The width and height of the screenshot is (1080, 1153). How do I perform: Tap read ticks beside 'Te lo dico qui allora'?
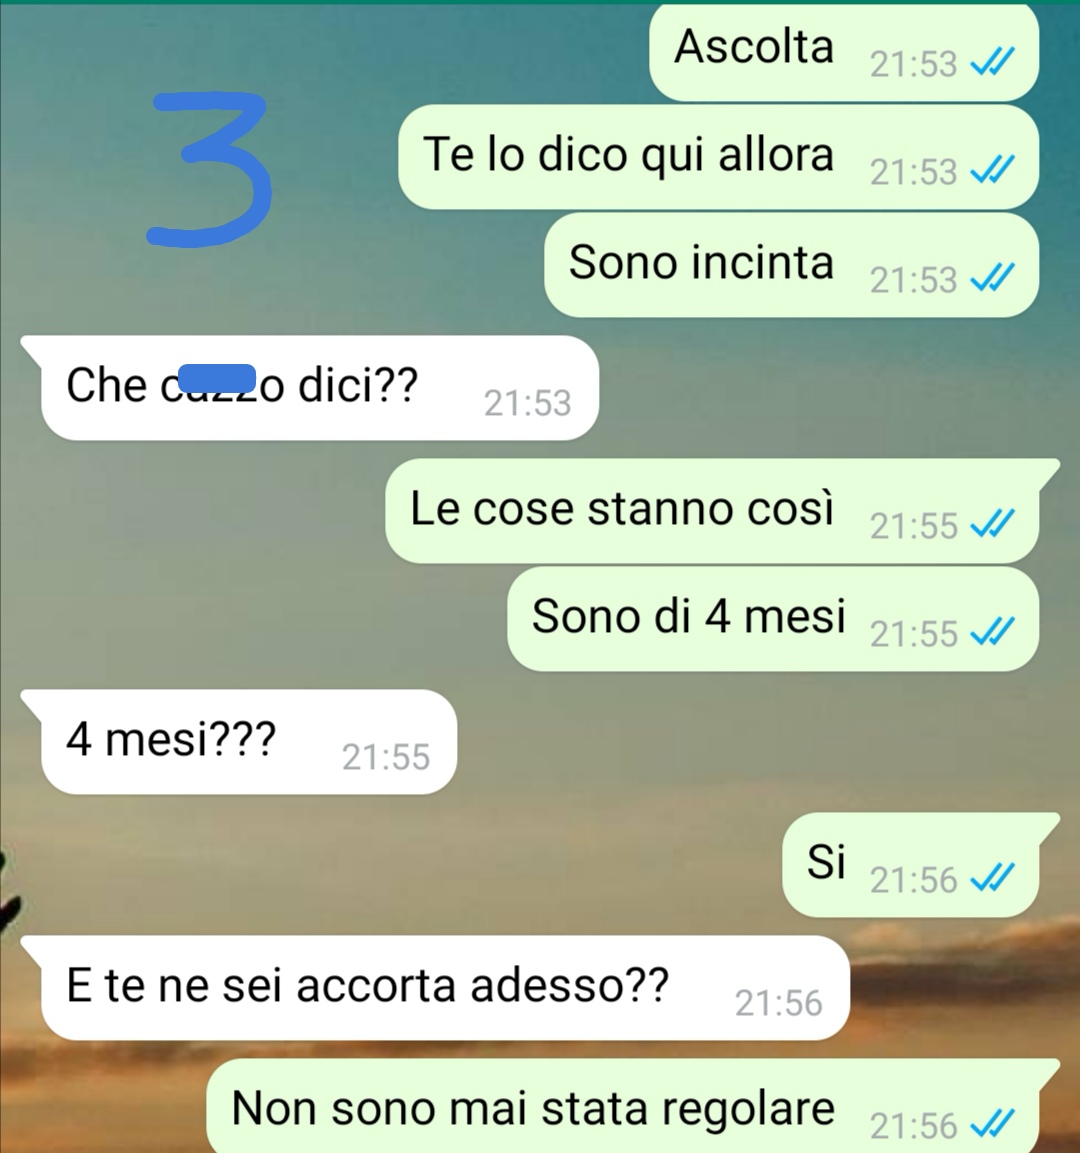[x=993, y=170]
